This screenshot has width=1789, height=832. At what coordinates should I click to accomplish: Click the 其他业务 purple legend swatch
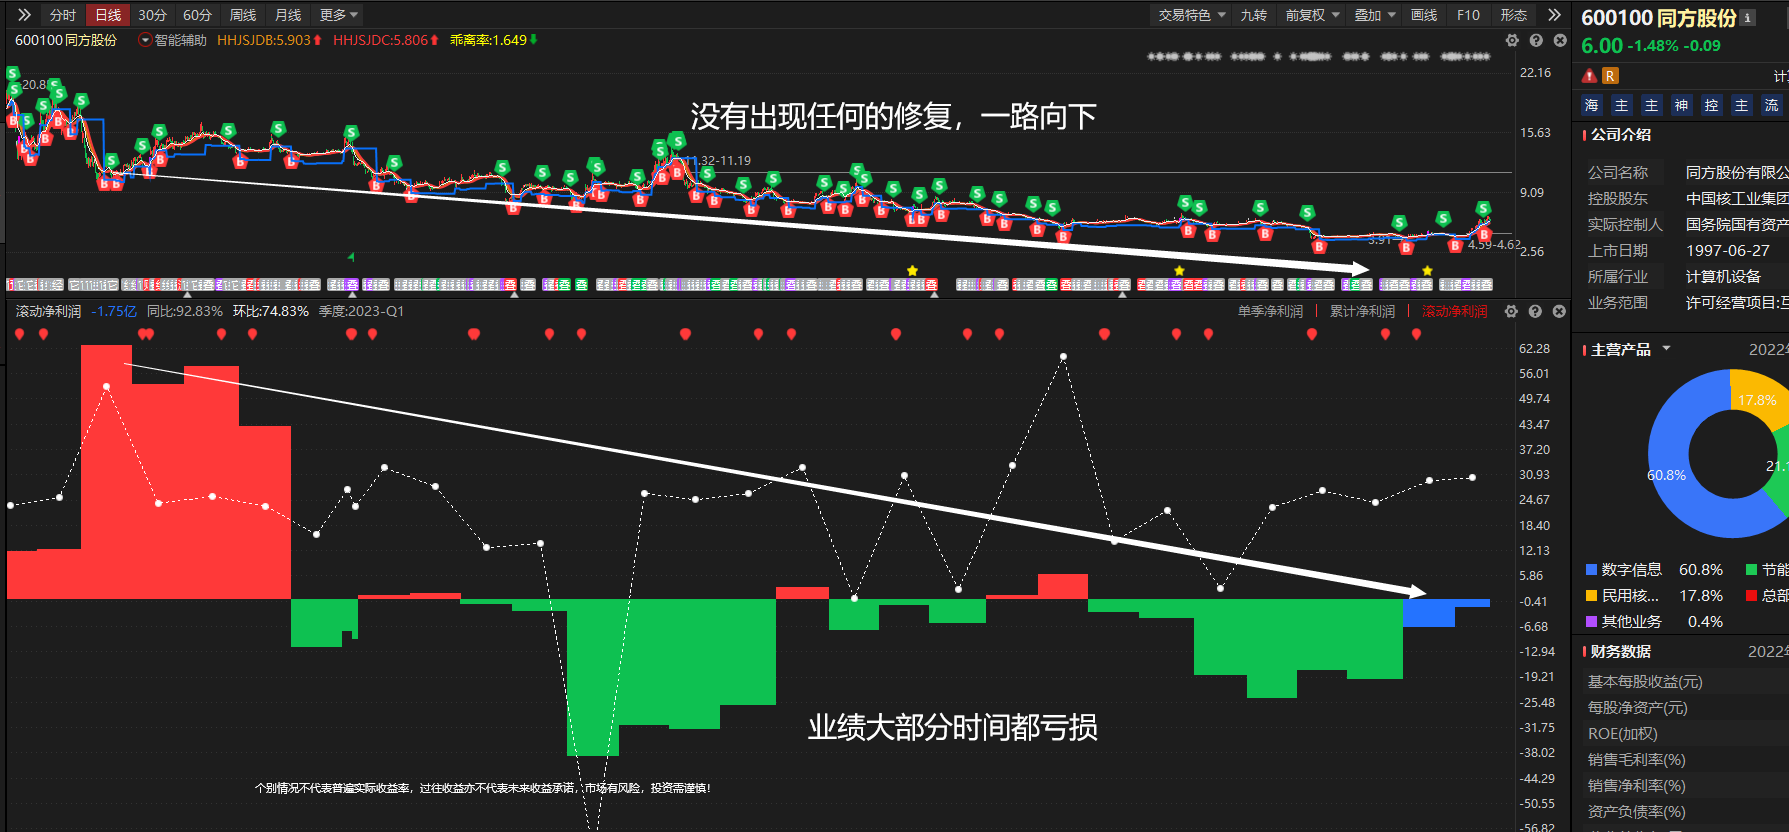1591,622
